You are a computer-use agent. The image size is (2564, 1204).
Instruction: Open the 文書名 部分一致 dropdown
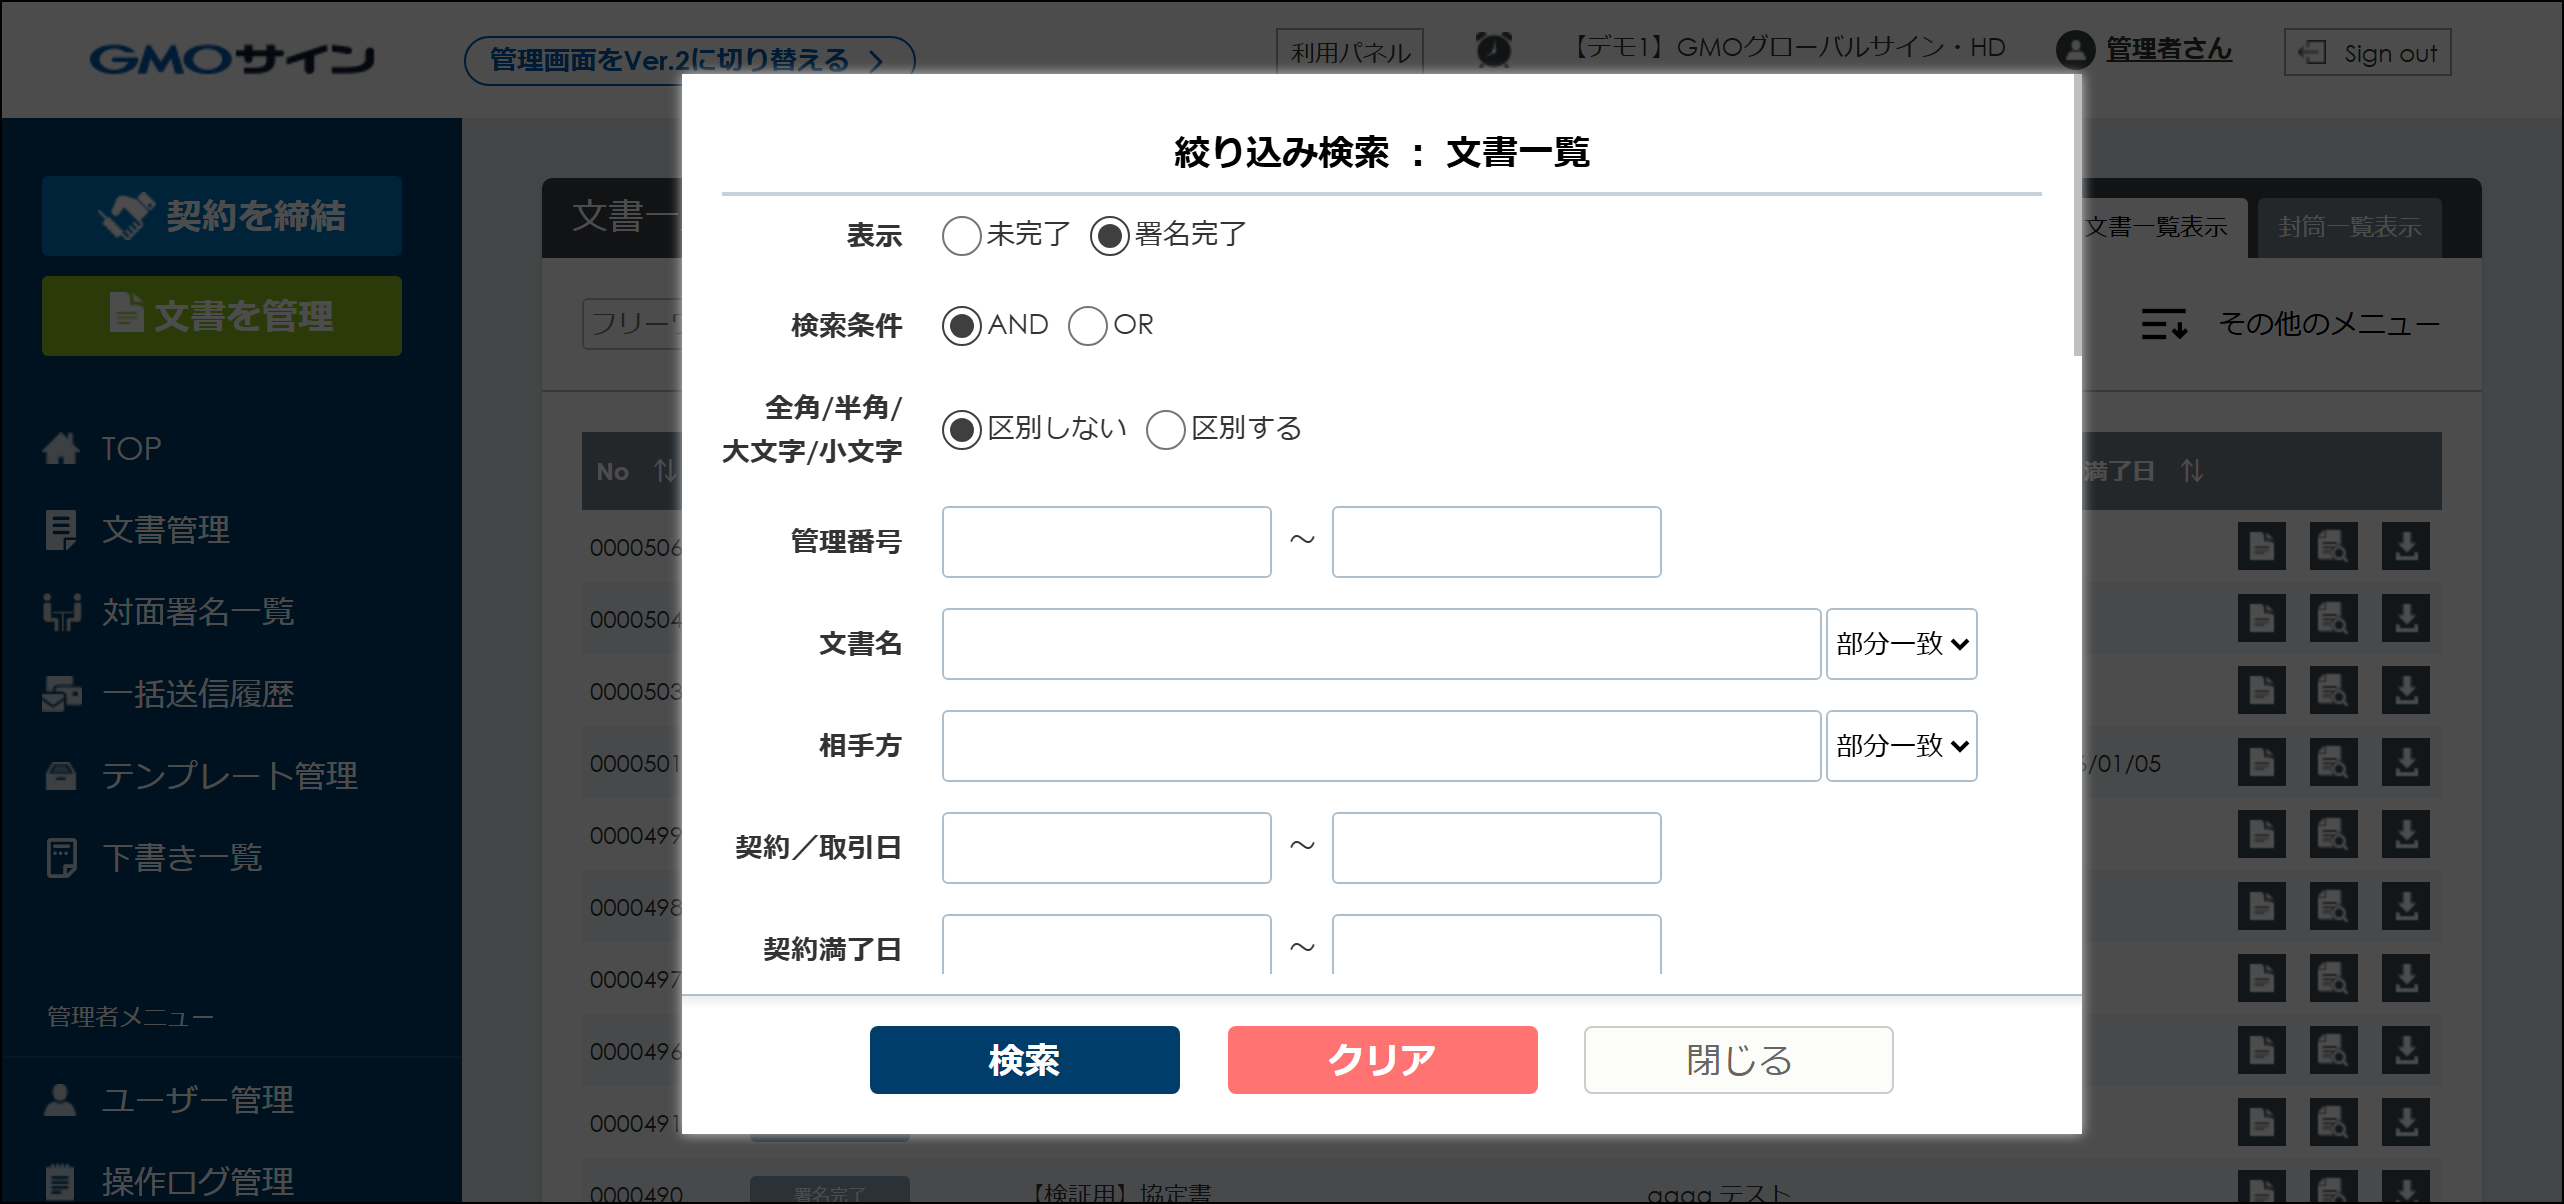[x=1901, y=644]
